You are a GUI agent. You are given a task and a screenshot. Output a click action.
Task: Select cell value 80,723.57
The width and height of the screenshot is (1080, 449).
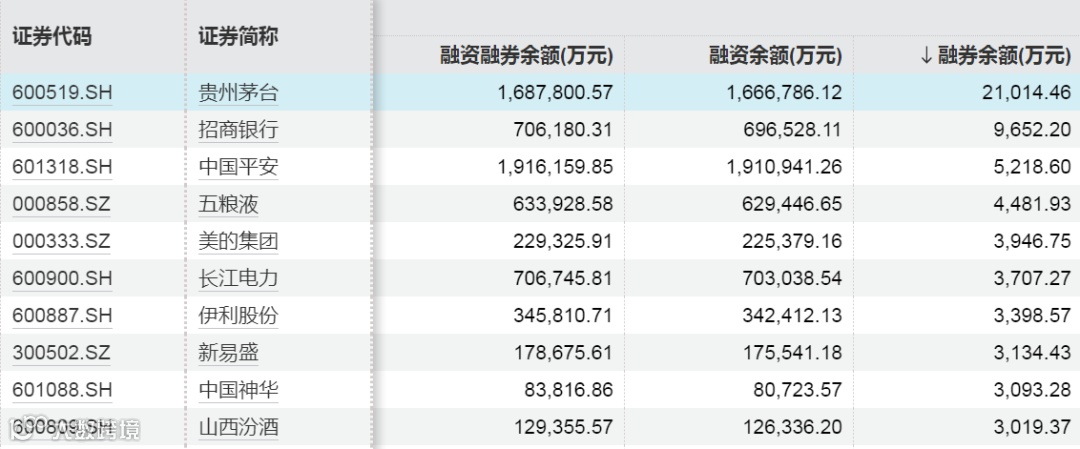tap(796, 390)
